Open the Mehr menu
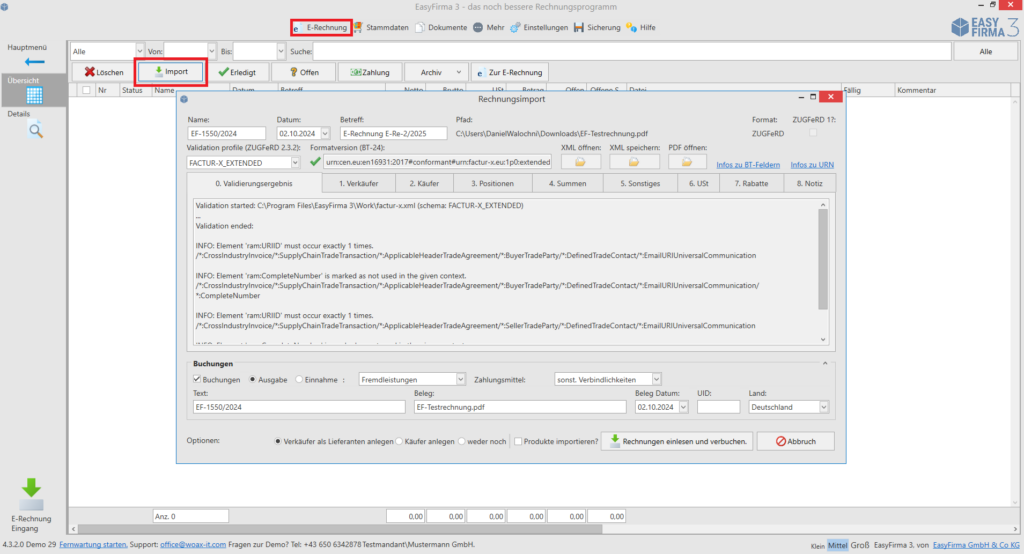Viewport: 1024px width, 554px height. [488, 27]
